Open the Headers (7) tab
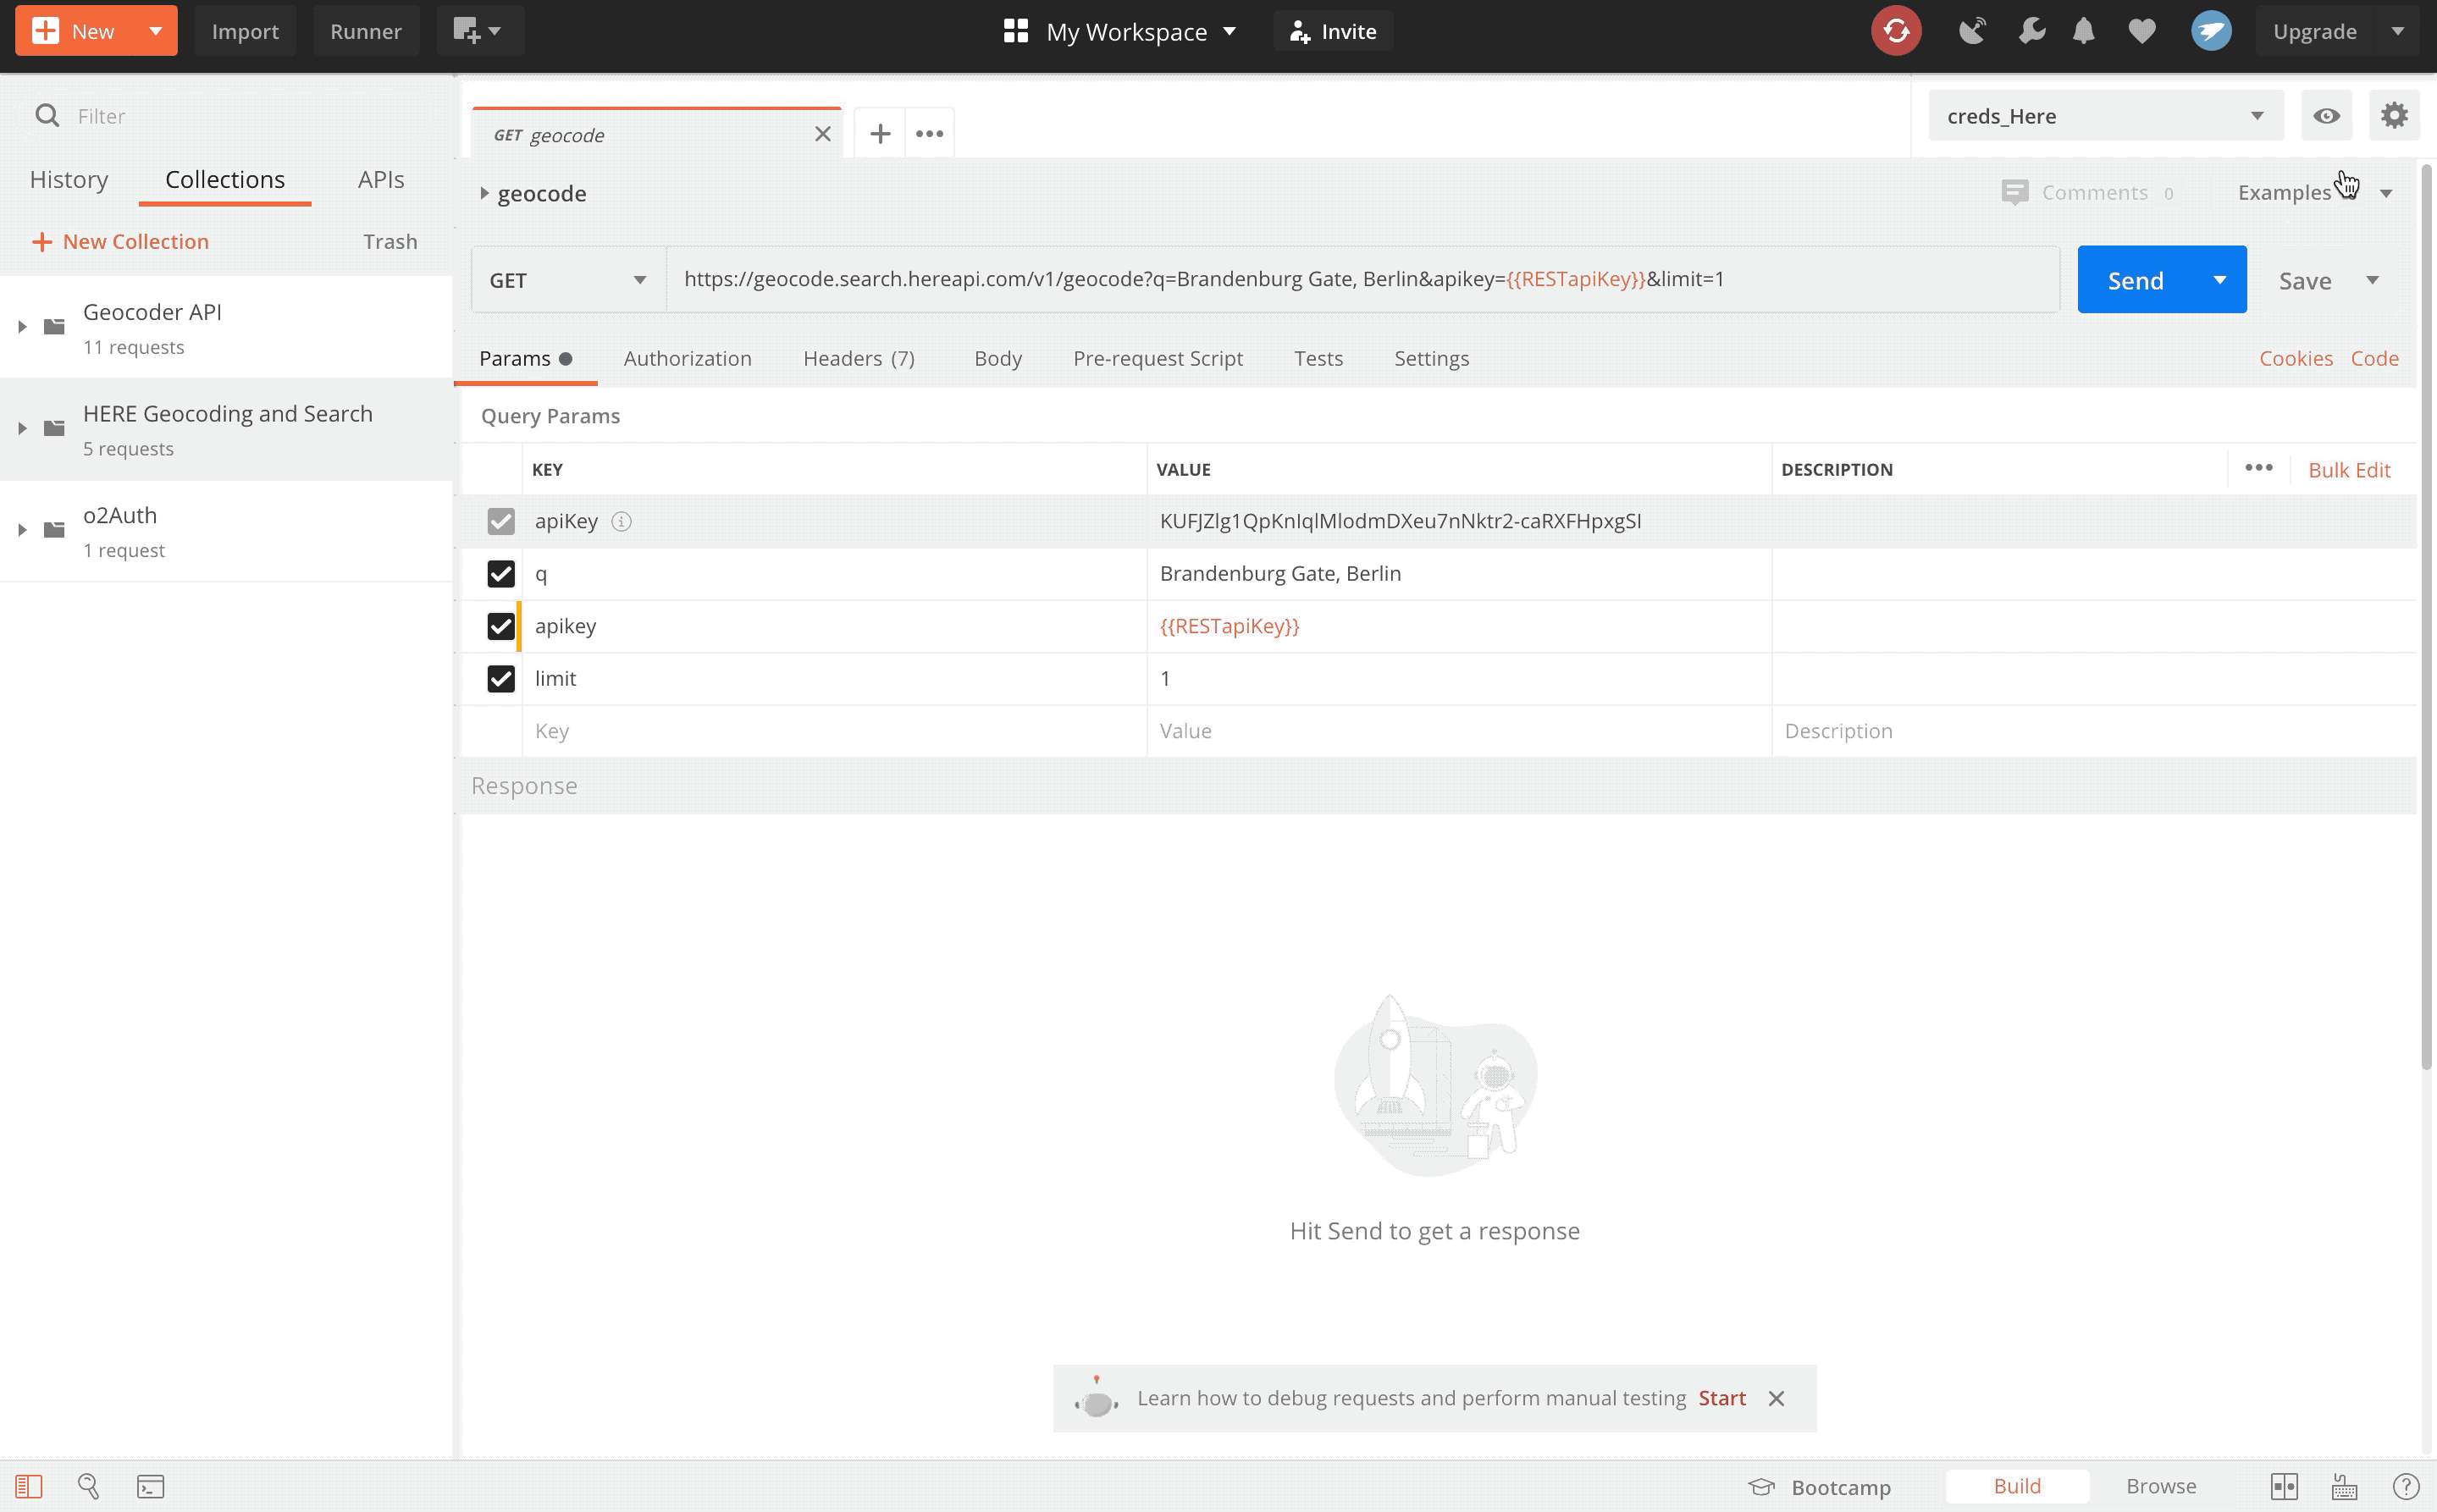 [859, 358]
